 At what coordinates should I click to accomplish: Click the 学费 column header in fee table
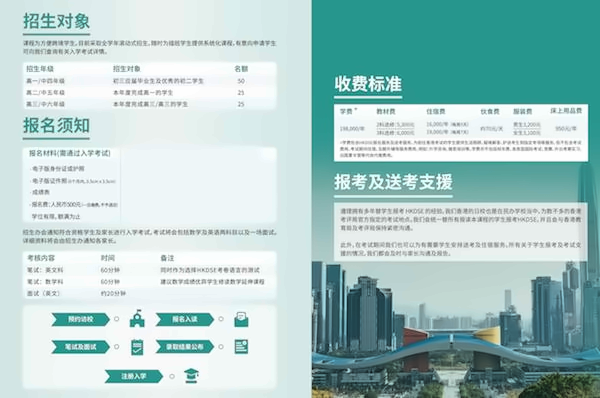coord(346,111)
